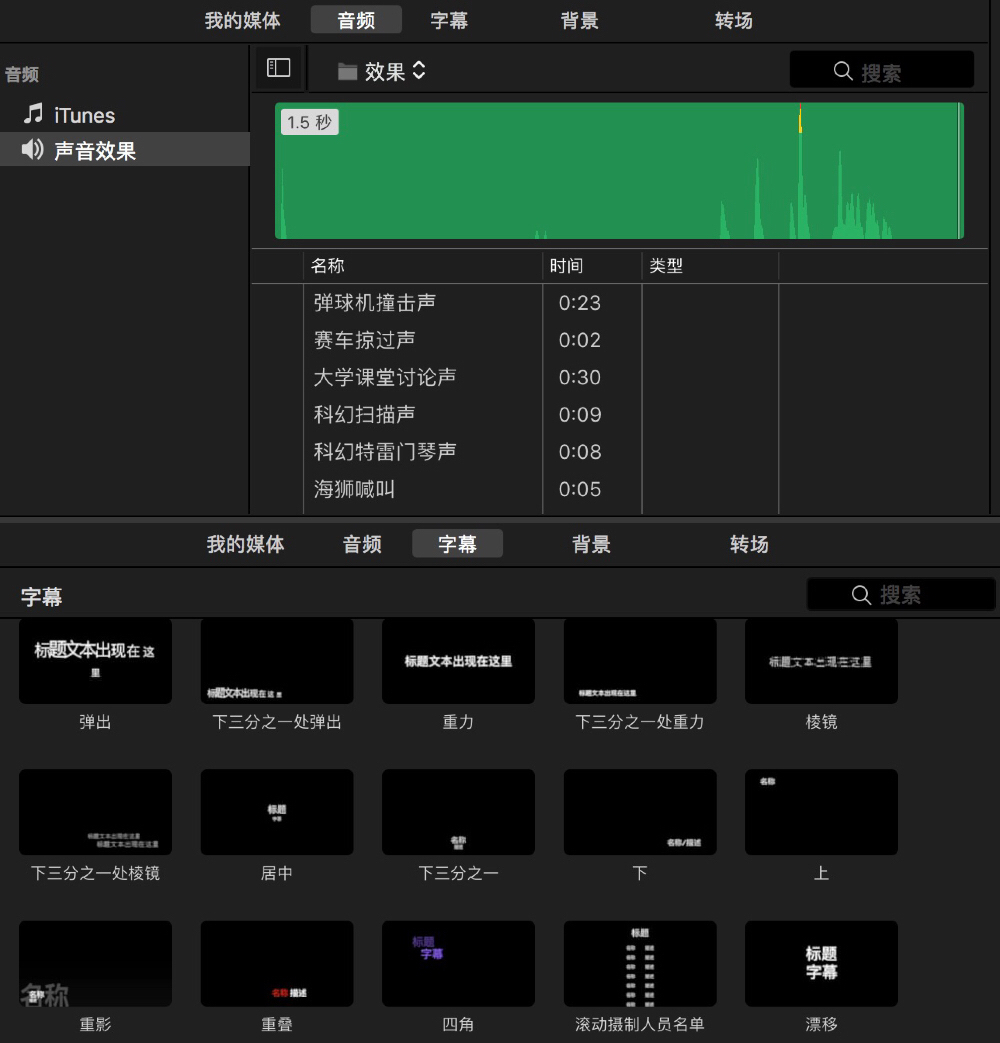Click the folder icon beside 效果
Viewport: 1000px width, 1043px height.
(347, 71)
